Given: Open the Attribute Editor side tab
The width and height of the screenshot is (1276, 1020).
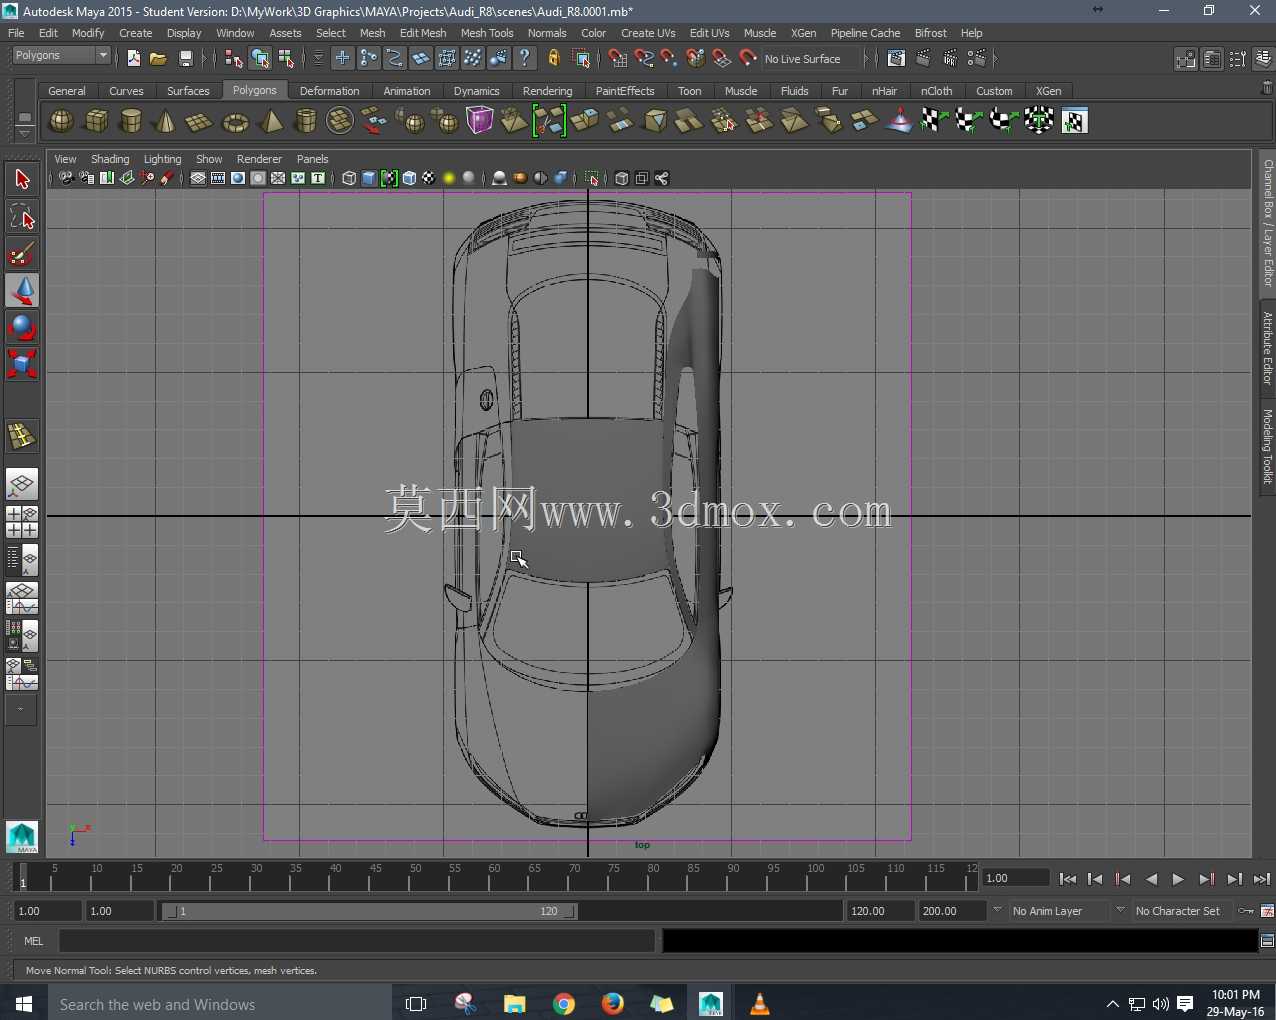Looking at the screenshot, I should tap(1267, 348).
